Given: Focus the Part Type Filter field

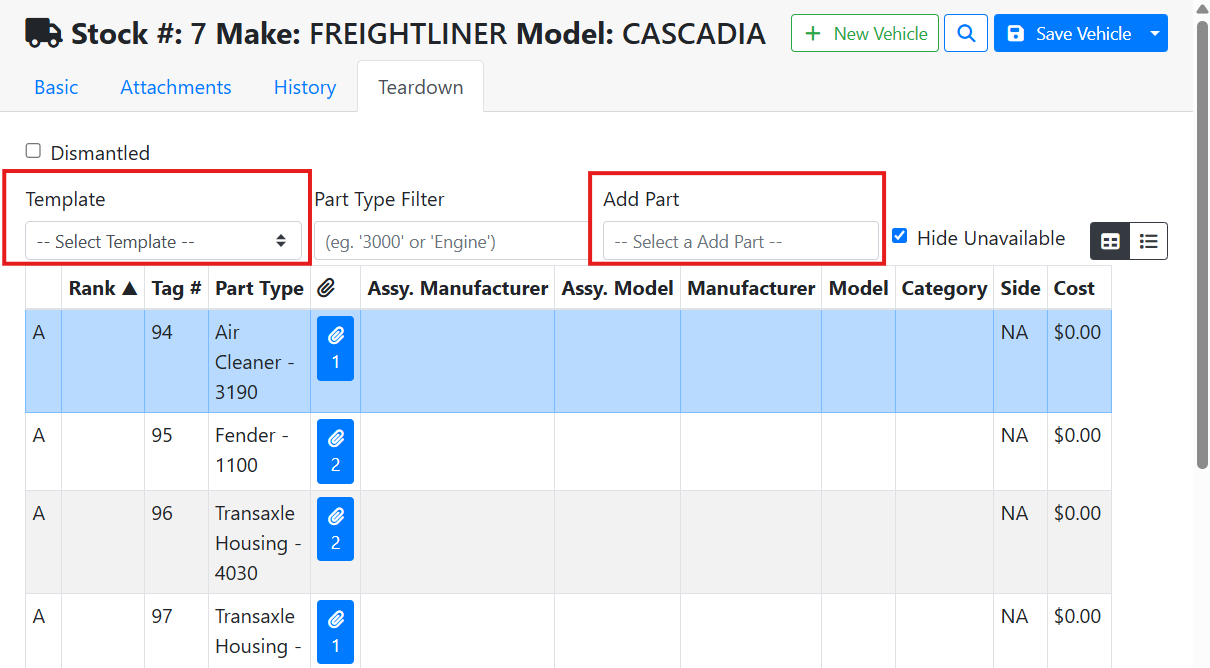Looking at the screenshot, I should [450, 241].
